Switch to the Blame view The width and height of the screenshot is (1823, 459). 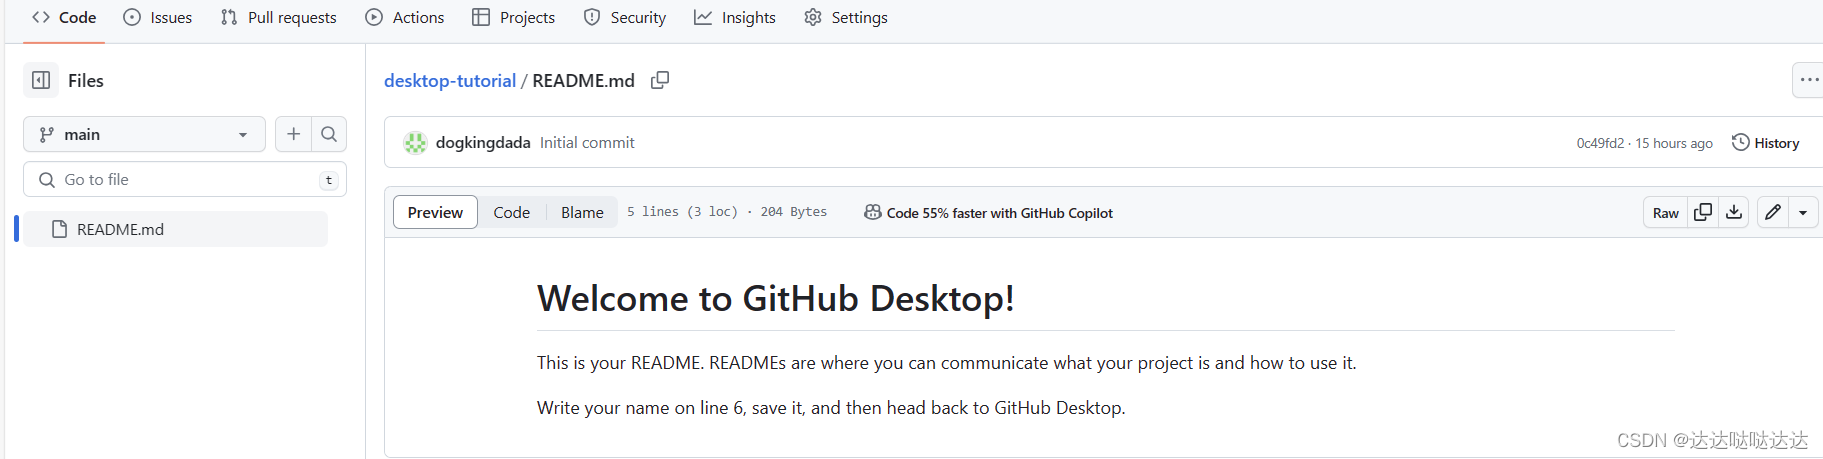[x=582, y=212]
